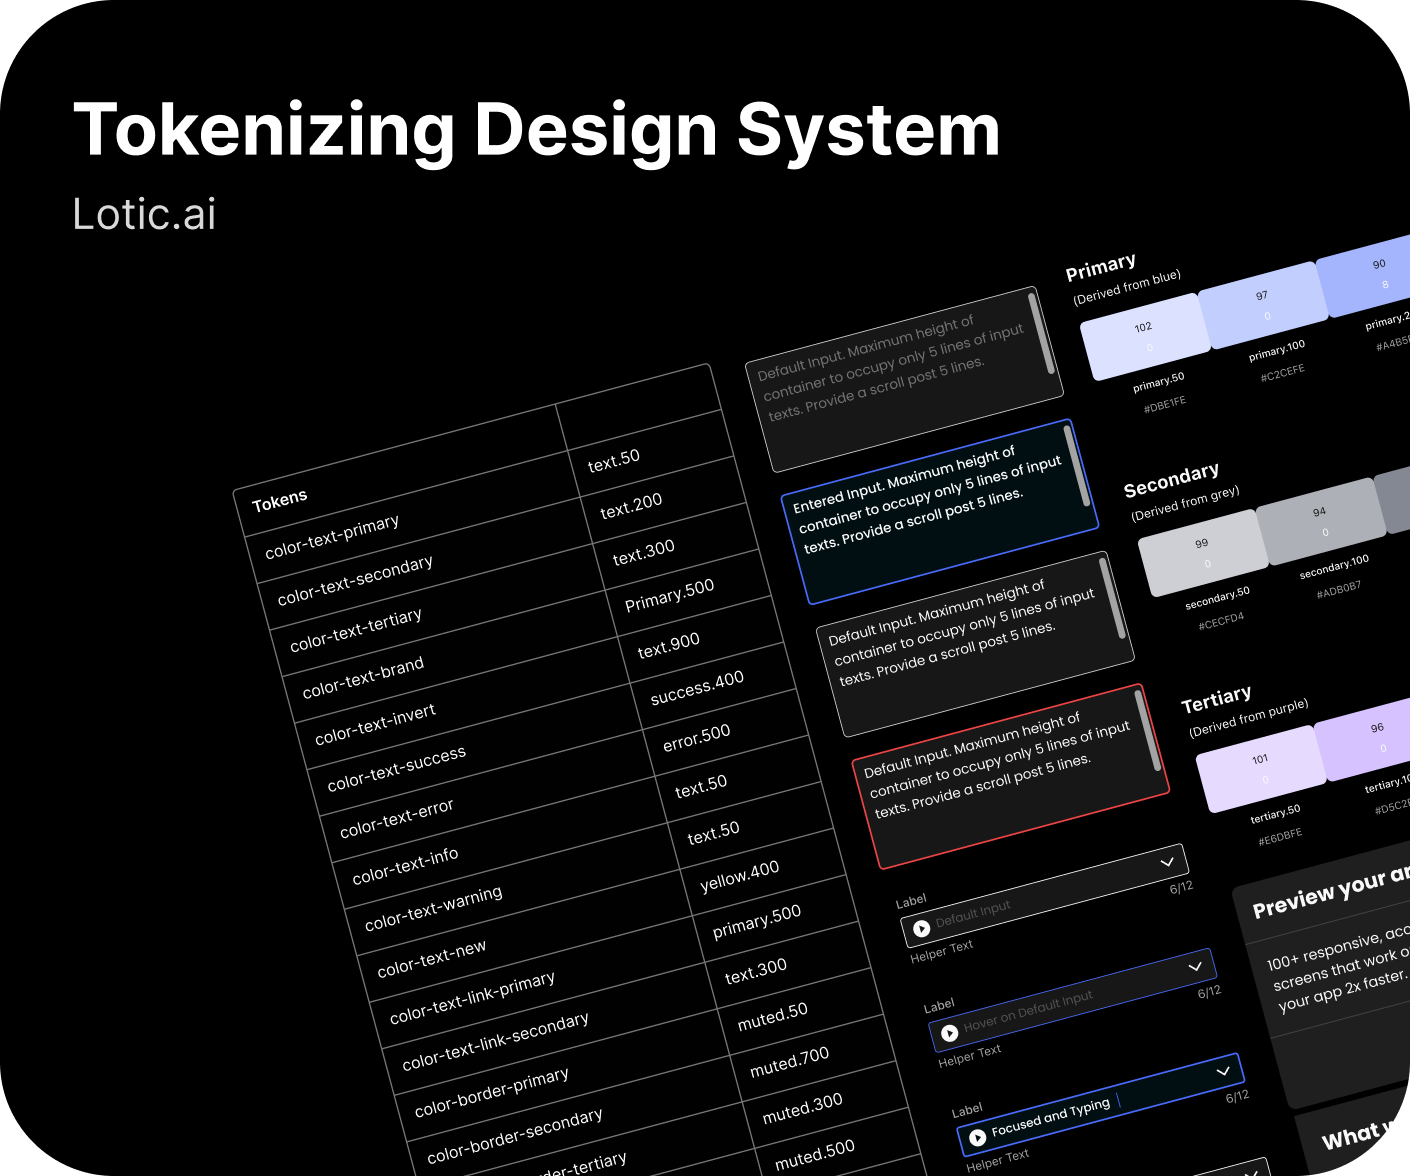
Task: Select the color-border-secondary table cell
Action: tap(575, 1122)
